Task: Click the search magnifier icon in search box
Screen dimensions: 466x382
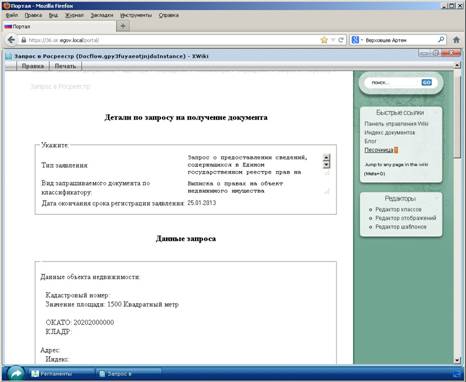Action: (441, 40)
